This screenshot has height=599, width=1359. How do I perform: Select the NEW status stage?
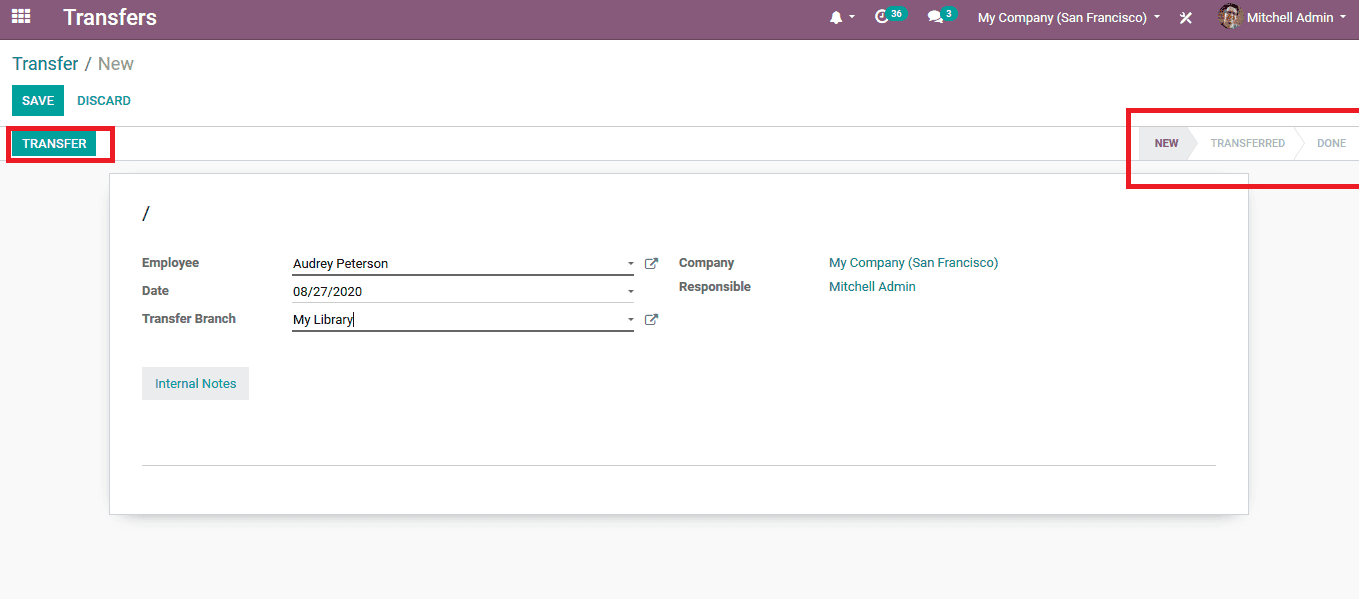pos(1166,143)
